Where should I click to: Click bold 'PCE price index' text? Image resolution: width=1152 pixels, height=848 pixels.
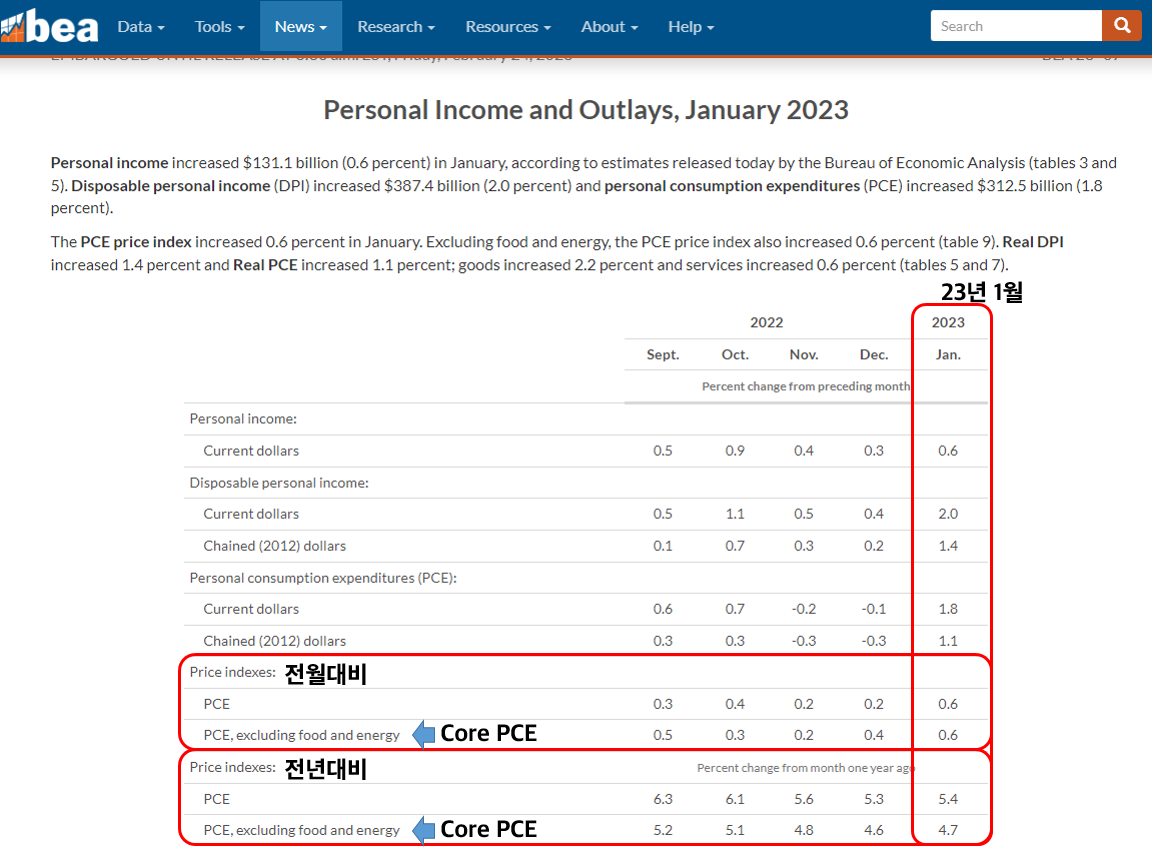pos(136,242)
